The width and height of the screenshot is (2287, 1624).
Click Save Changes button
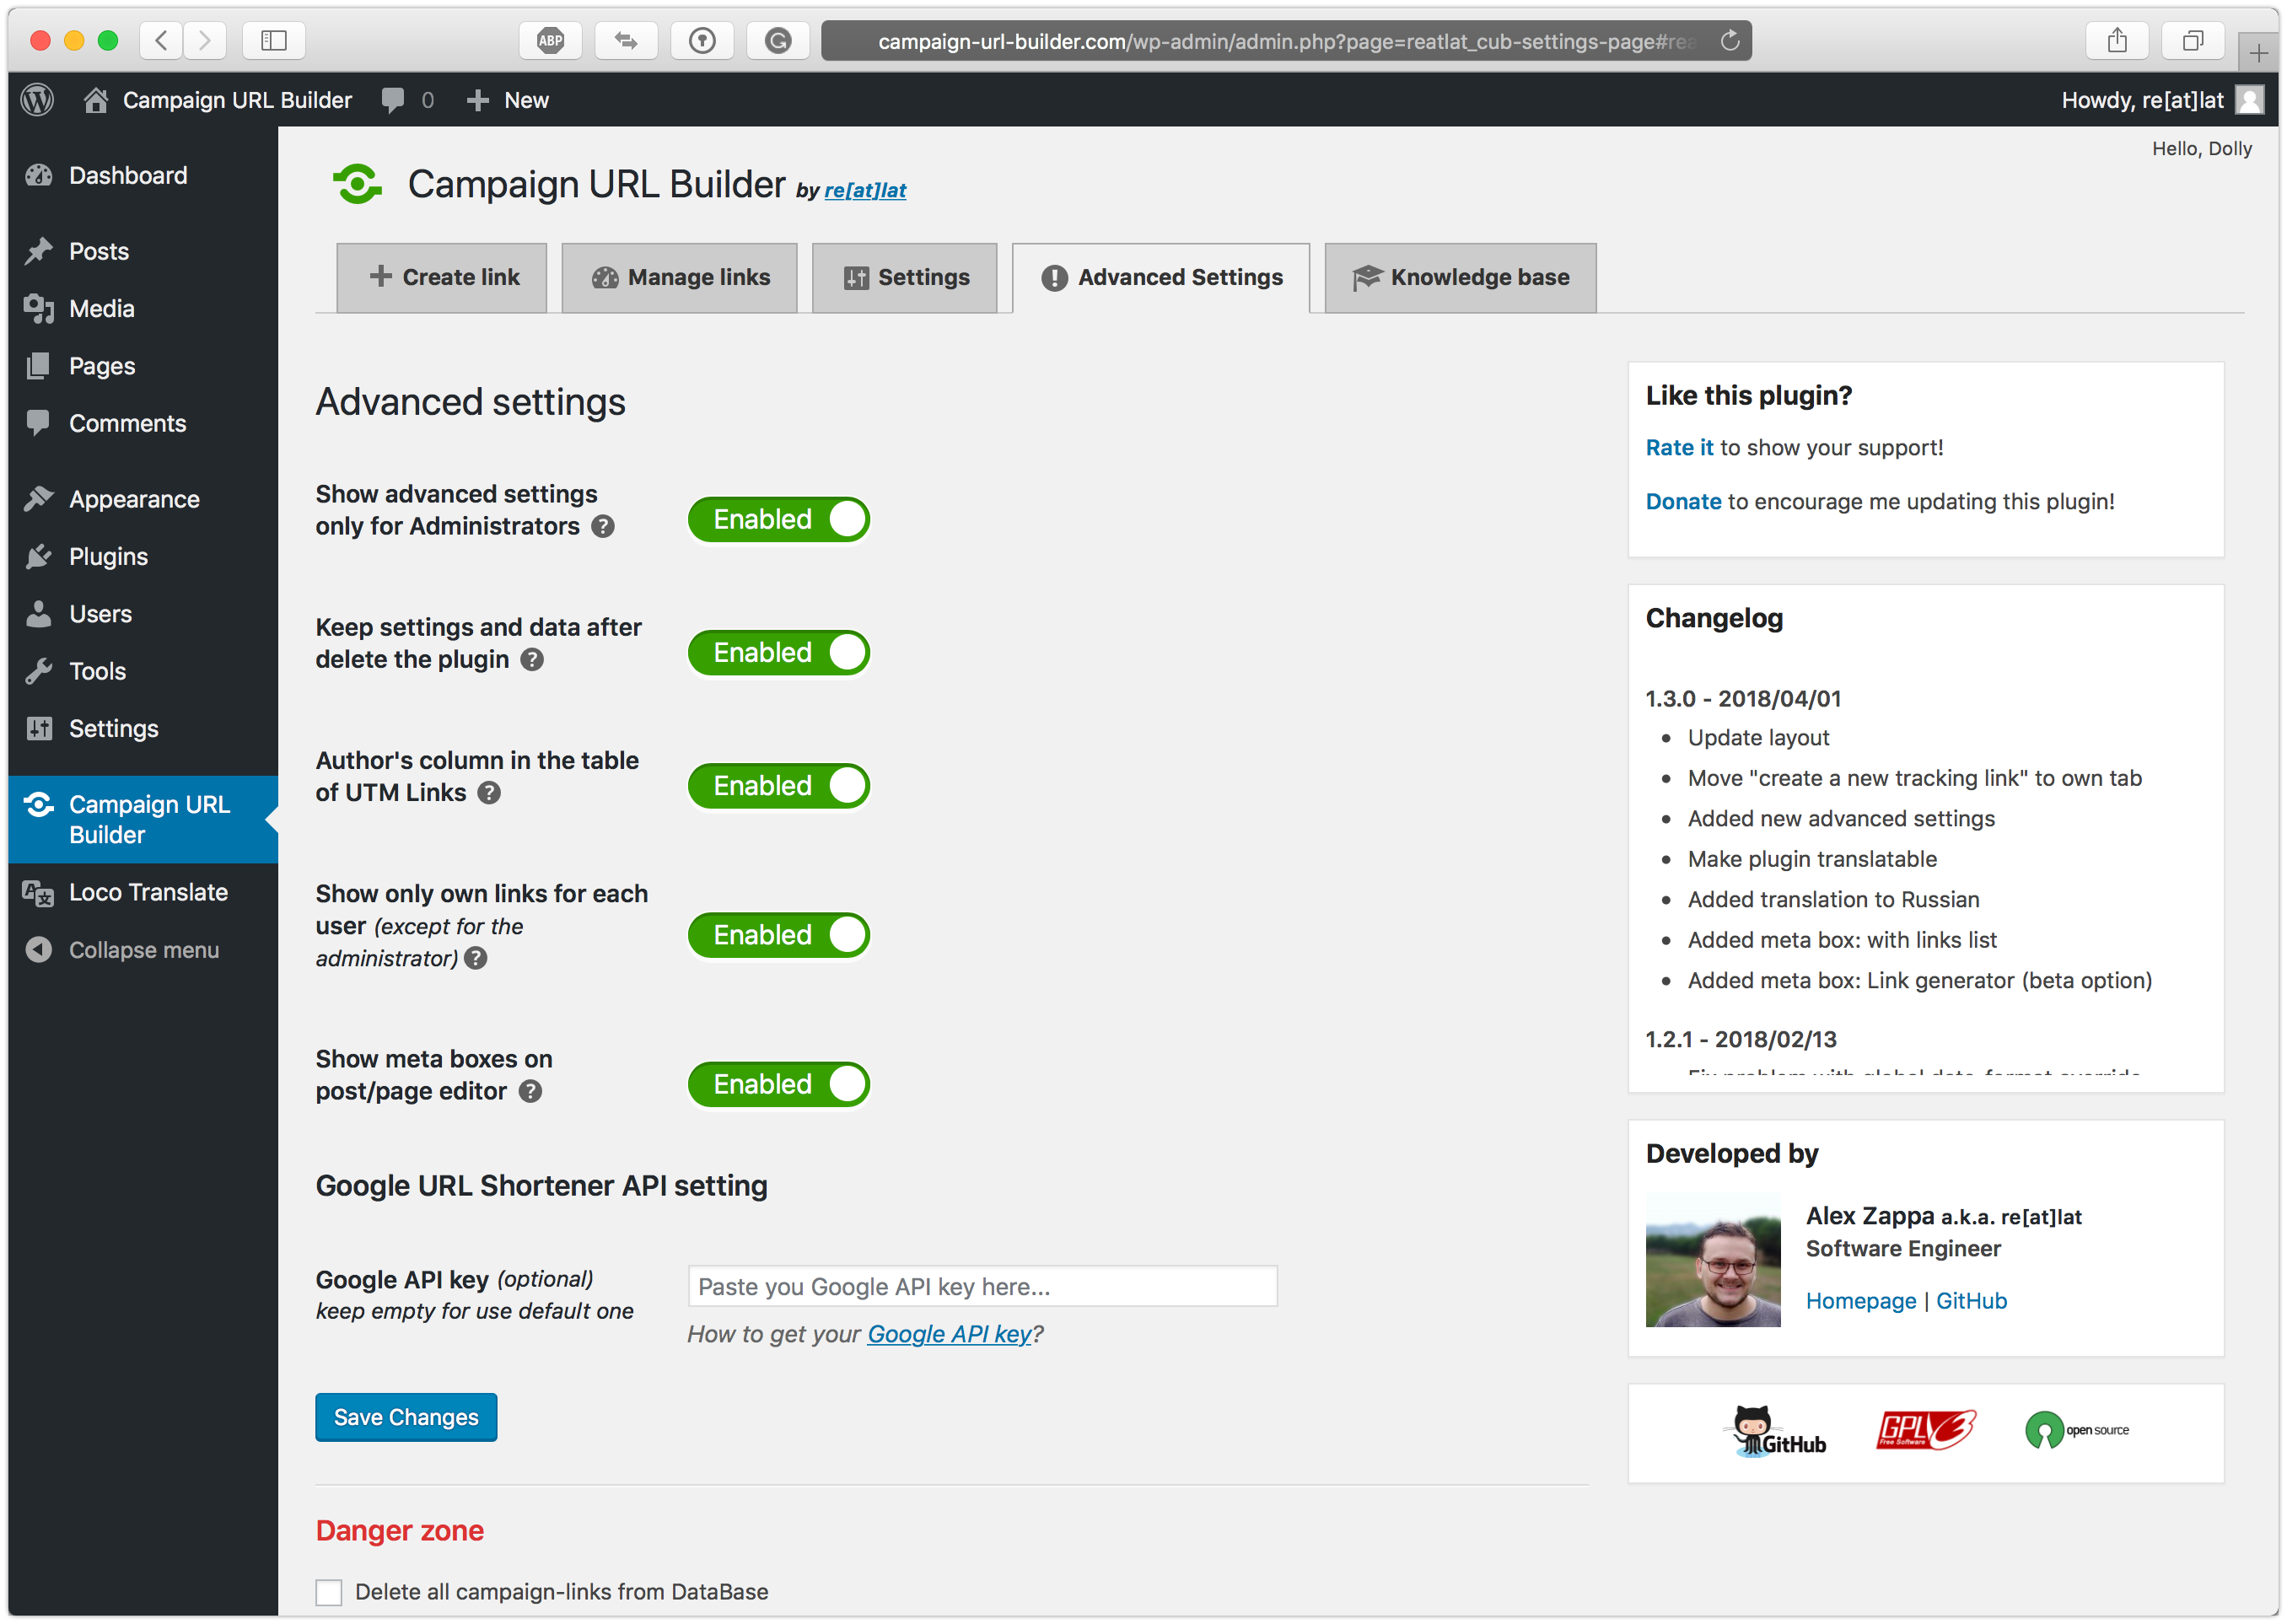pos(406,1418)
